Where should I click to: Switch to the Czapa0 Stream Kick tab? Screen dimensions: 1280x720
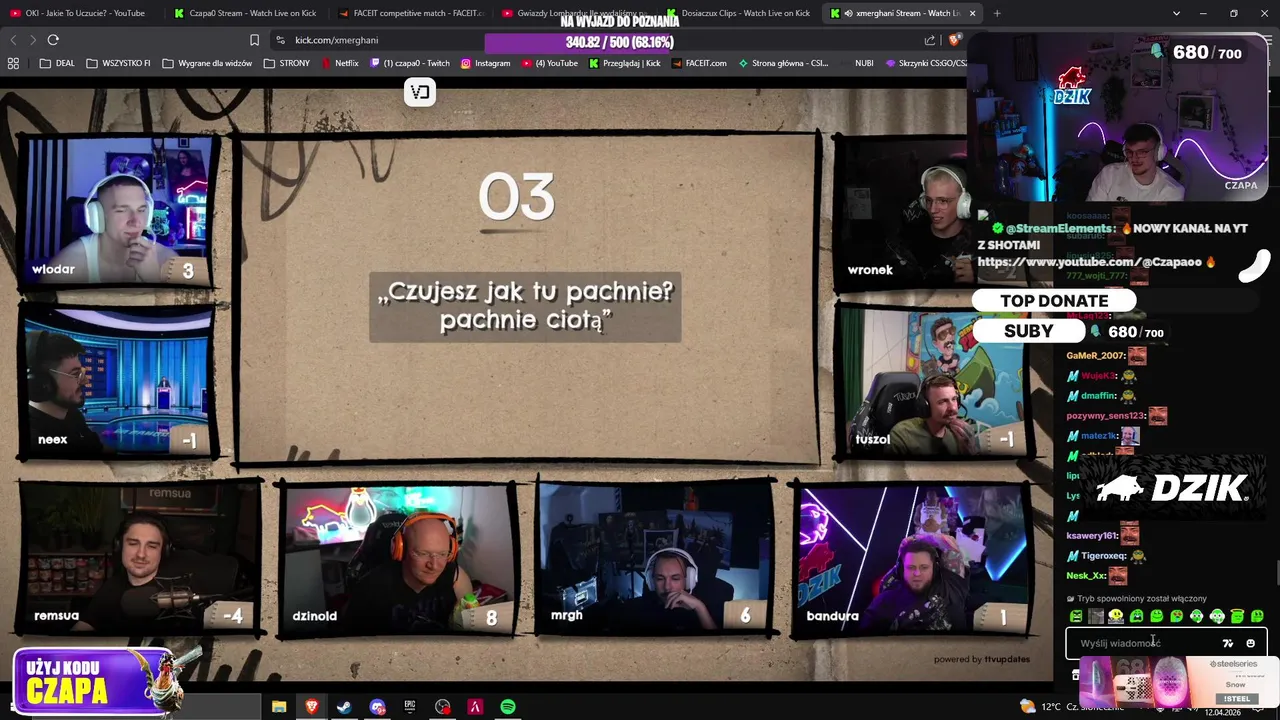245,13
